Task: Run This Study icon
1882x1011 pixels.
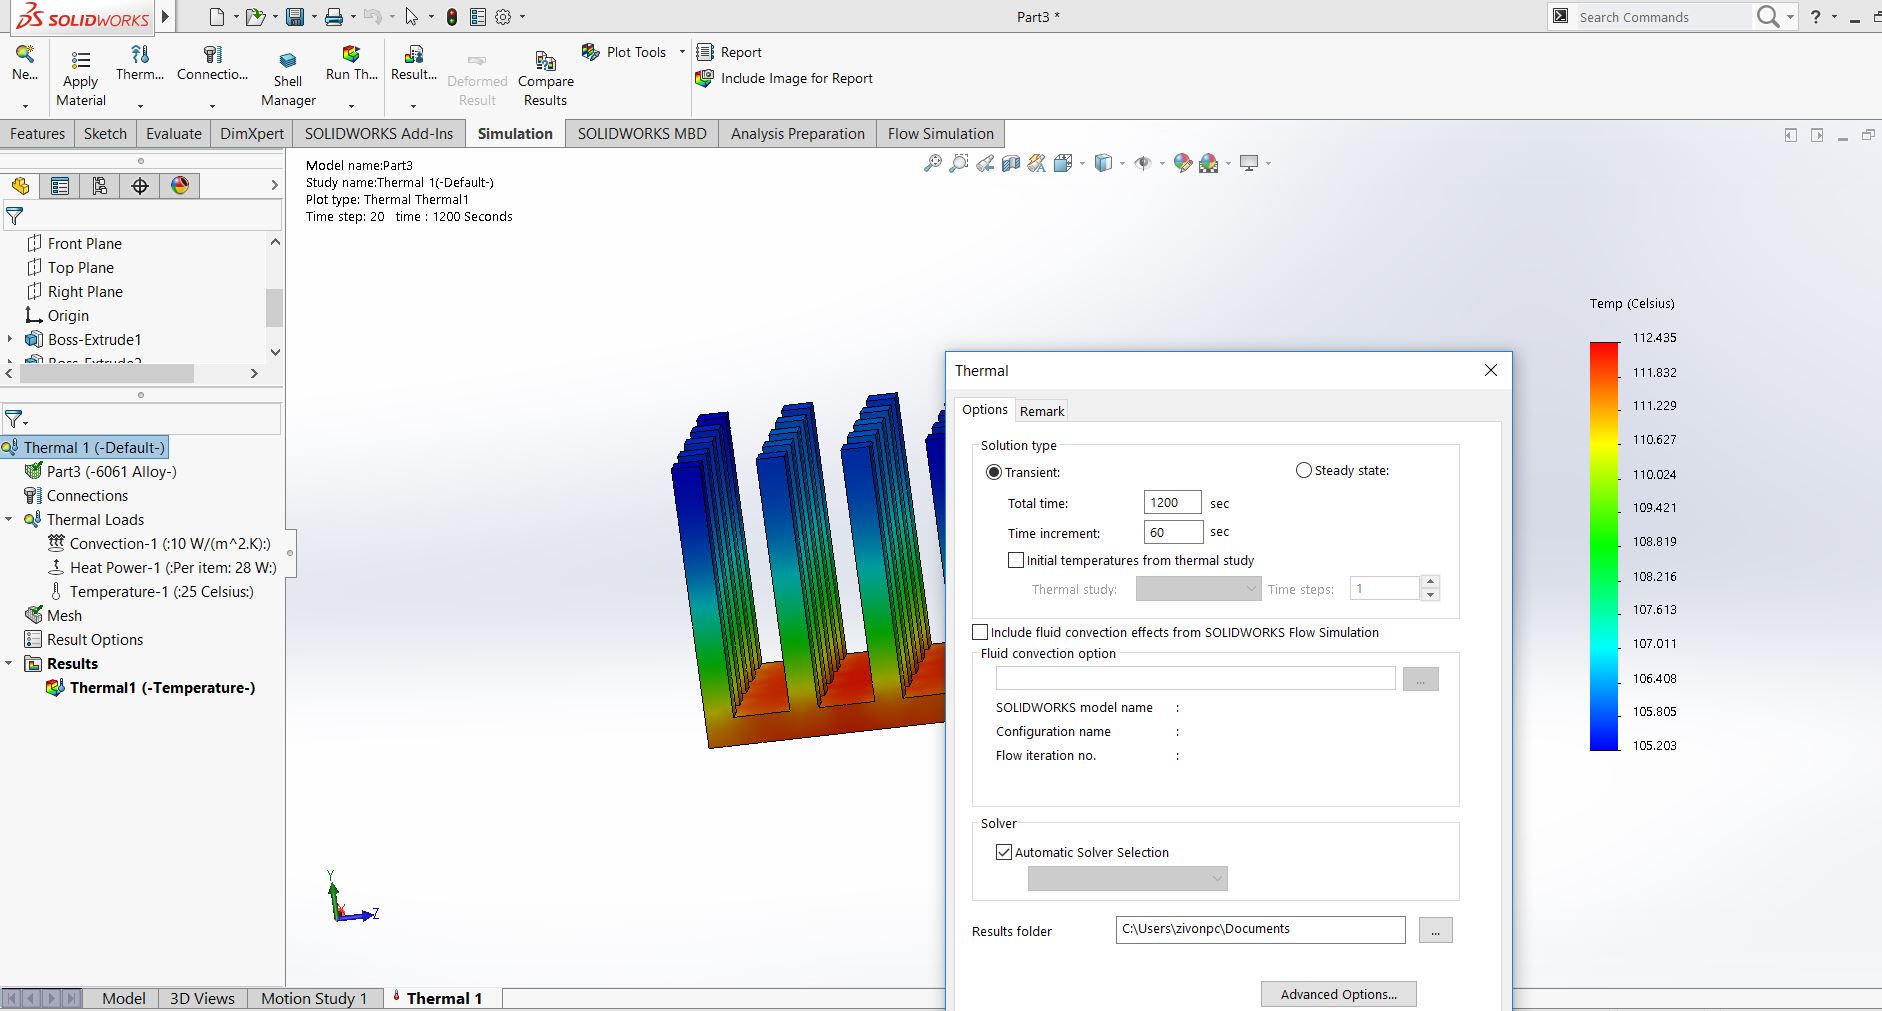Action: pos(351,54)
